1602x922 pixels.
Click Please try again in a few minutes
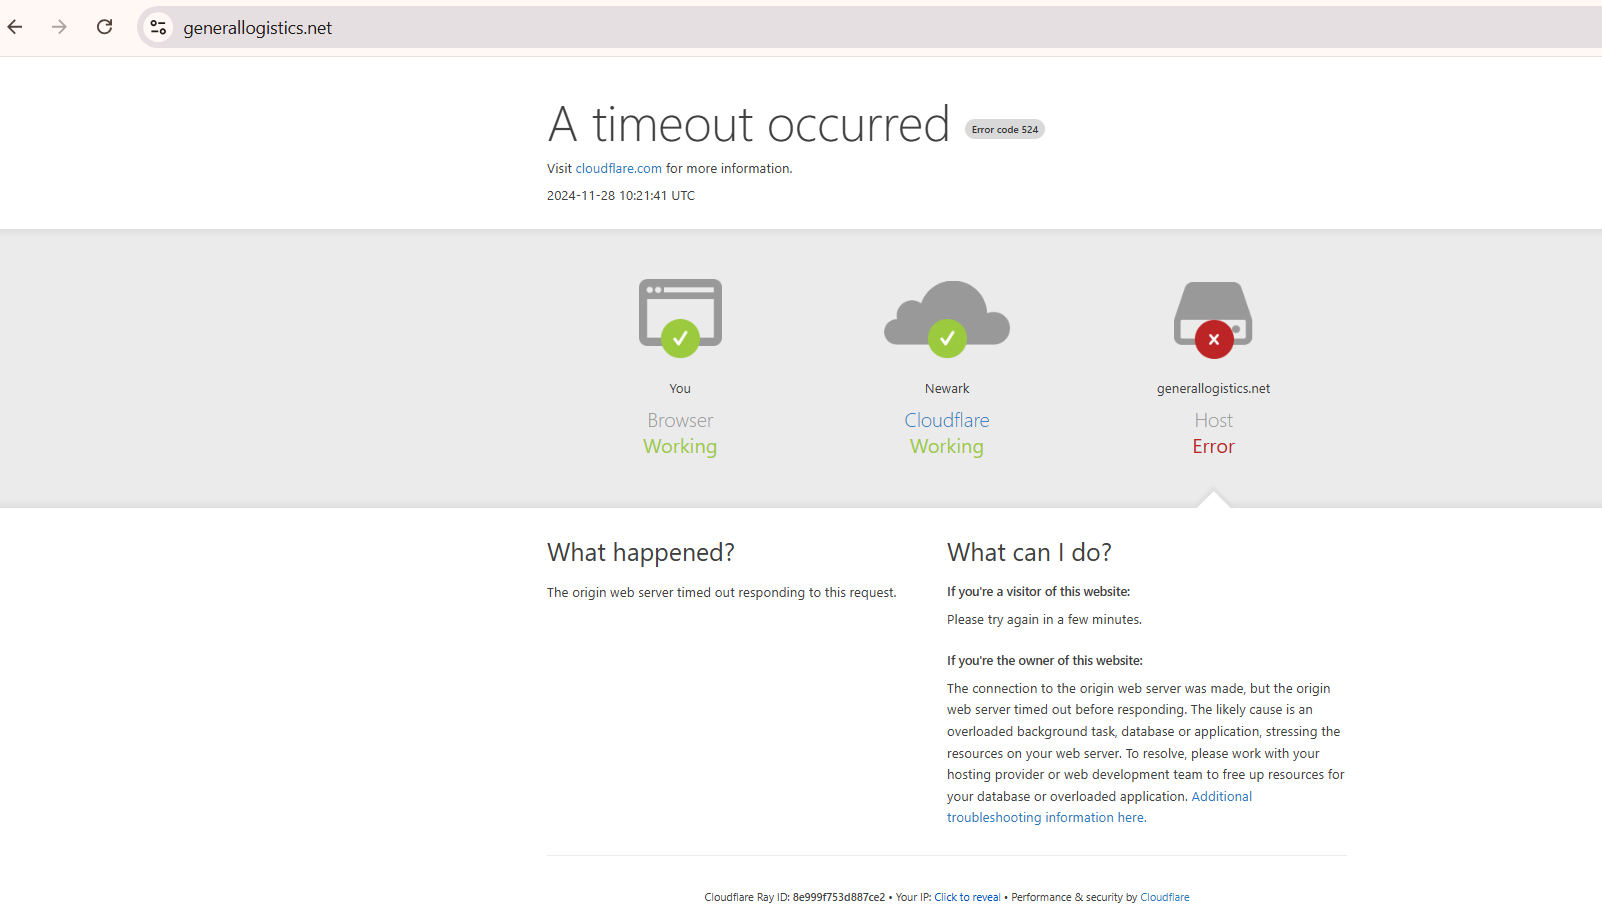tap(1044, 620)
